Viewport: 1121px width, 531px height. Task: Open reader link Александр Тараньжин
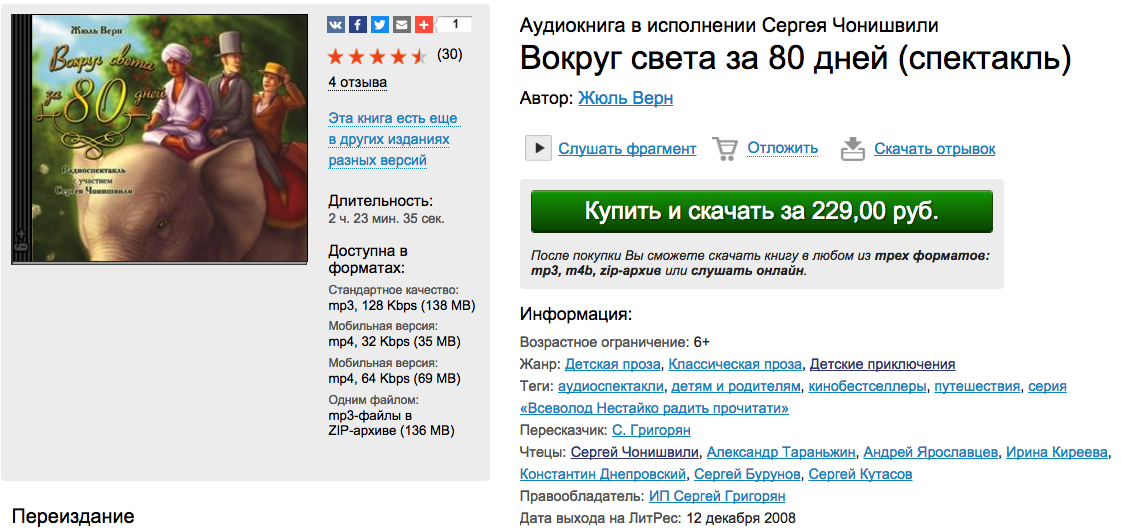[x=781, y=452]
